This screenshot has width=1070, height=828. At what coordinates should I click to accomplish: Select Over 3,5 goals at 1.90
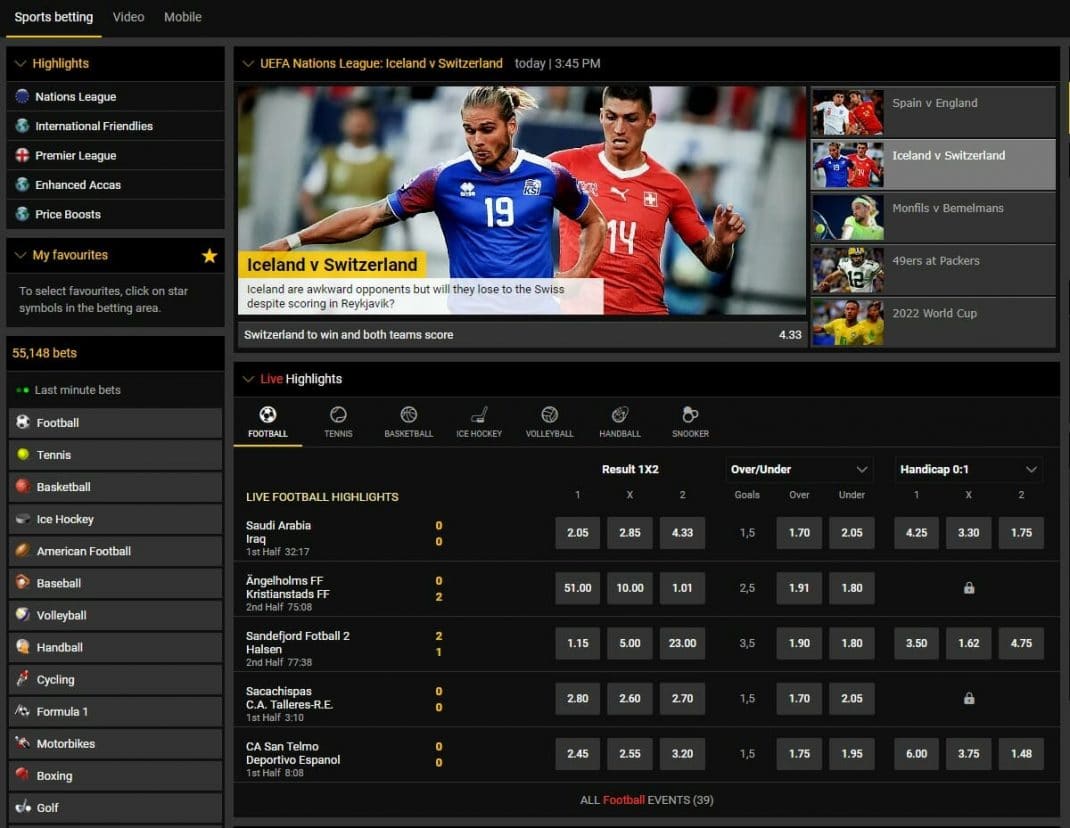pyautogui.click(x=799, y=643)
